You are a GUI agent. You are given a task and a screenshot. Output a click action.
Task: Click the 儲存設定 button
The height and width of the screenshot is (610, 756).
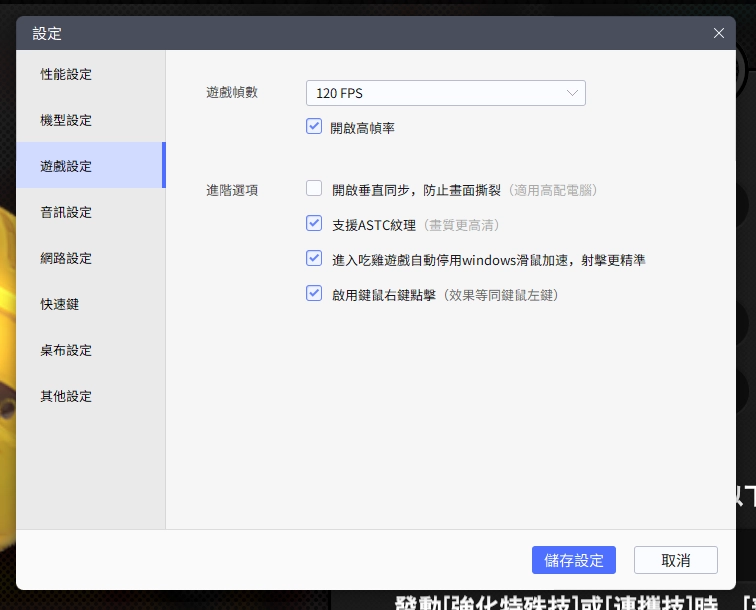(574, 560)
